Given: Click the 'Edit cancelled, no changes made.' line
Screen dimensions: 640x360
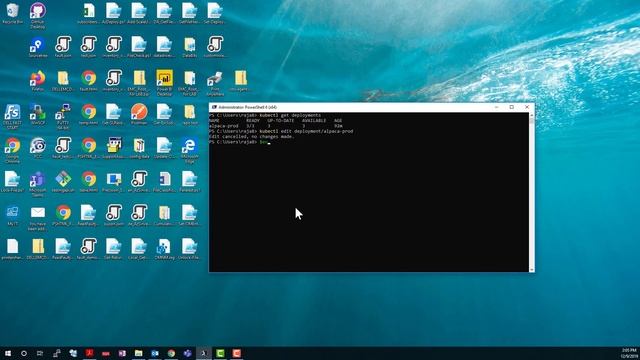Looking at the screenshot, I should pyautogui.click(x=251, y=137).
